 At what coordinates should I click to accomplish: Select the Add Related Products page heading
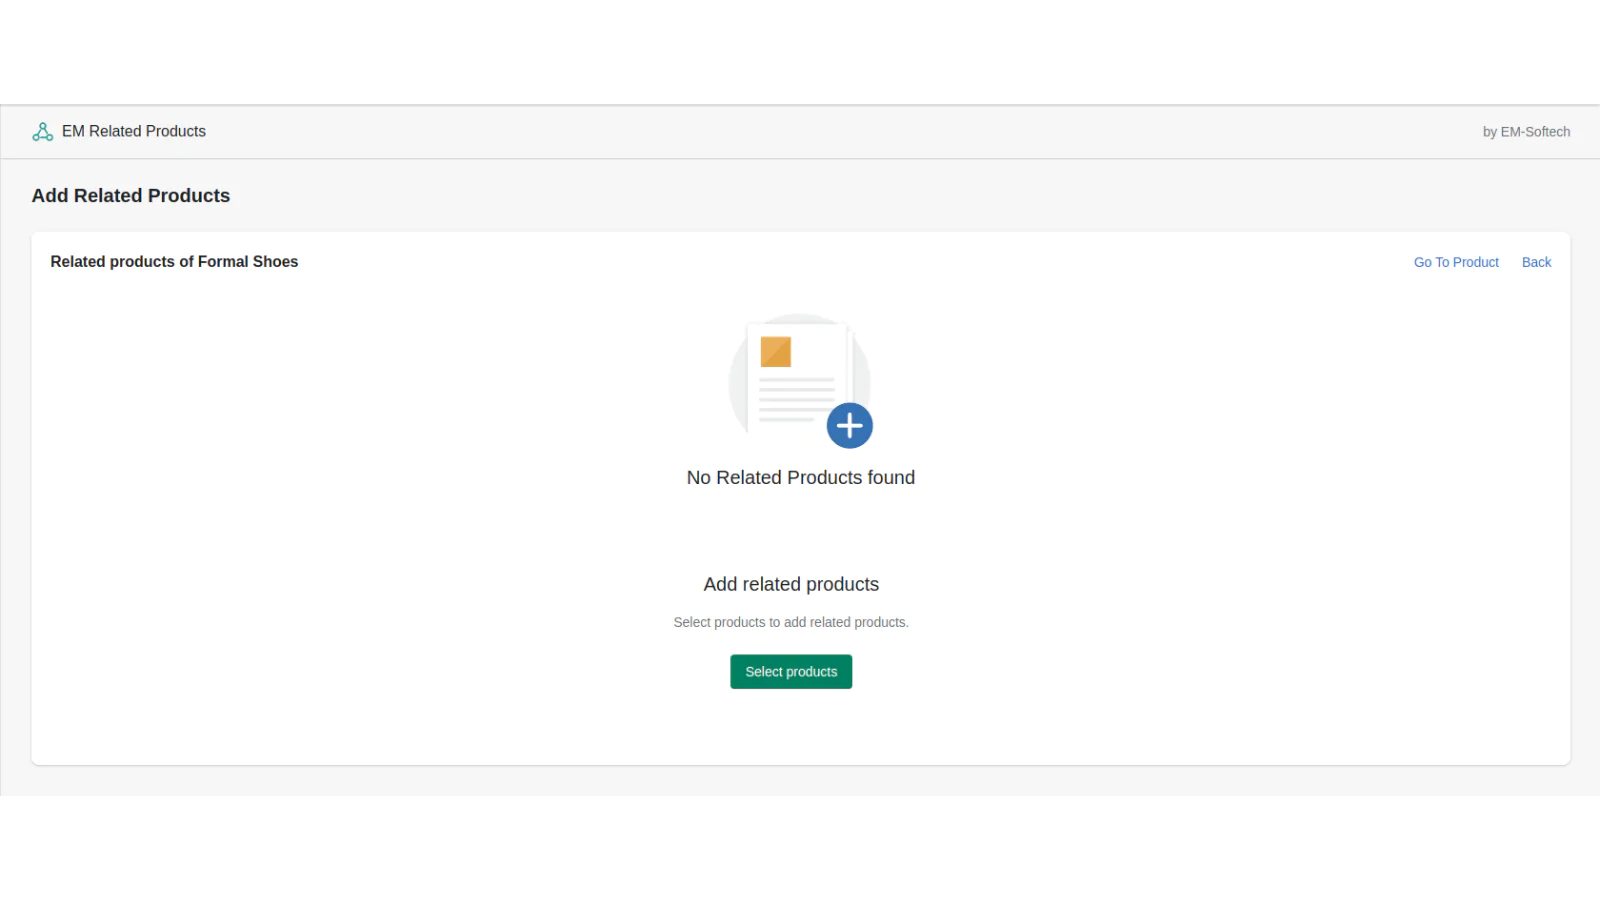131,196
